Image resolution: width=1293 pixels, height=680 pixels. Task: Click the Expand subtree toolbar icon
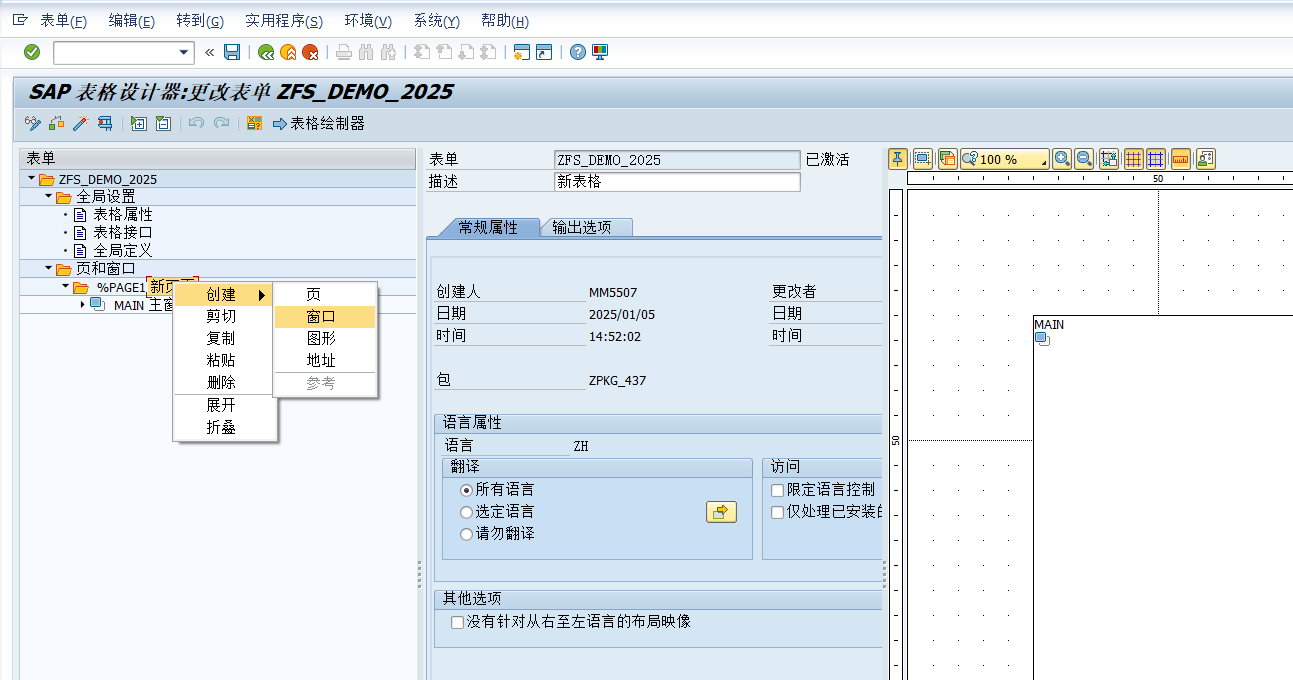tap(139, 123)
